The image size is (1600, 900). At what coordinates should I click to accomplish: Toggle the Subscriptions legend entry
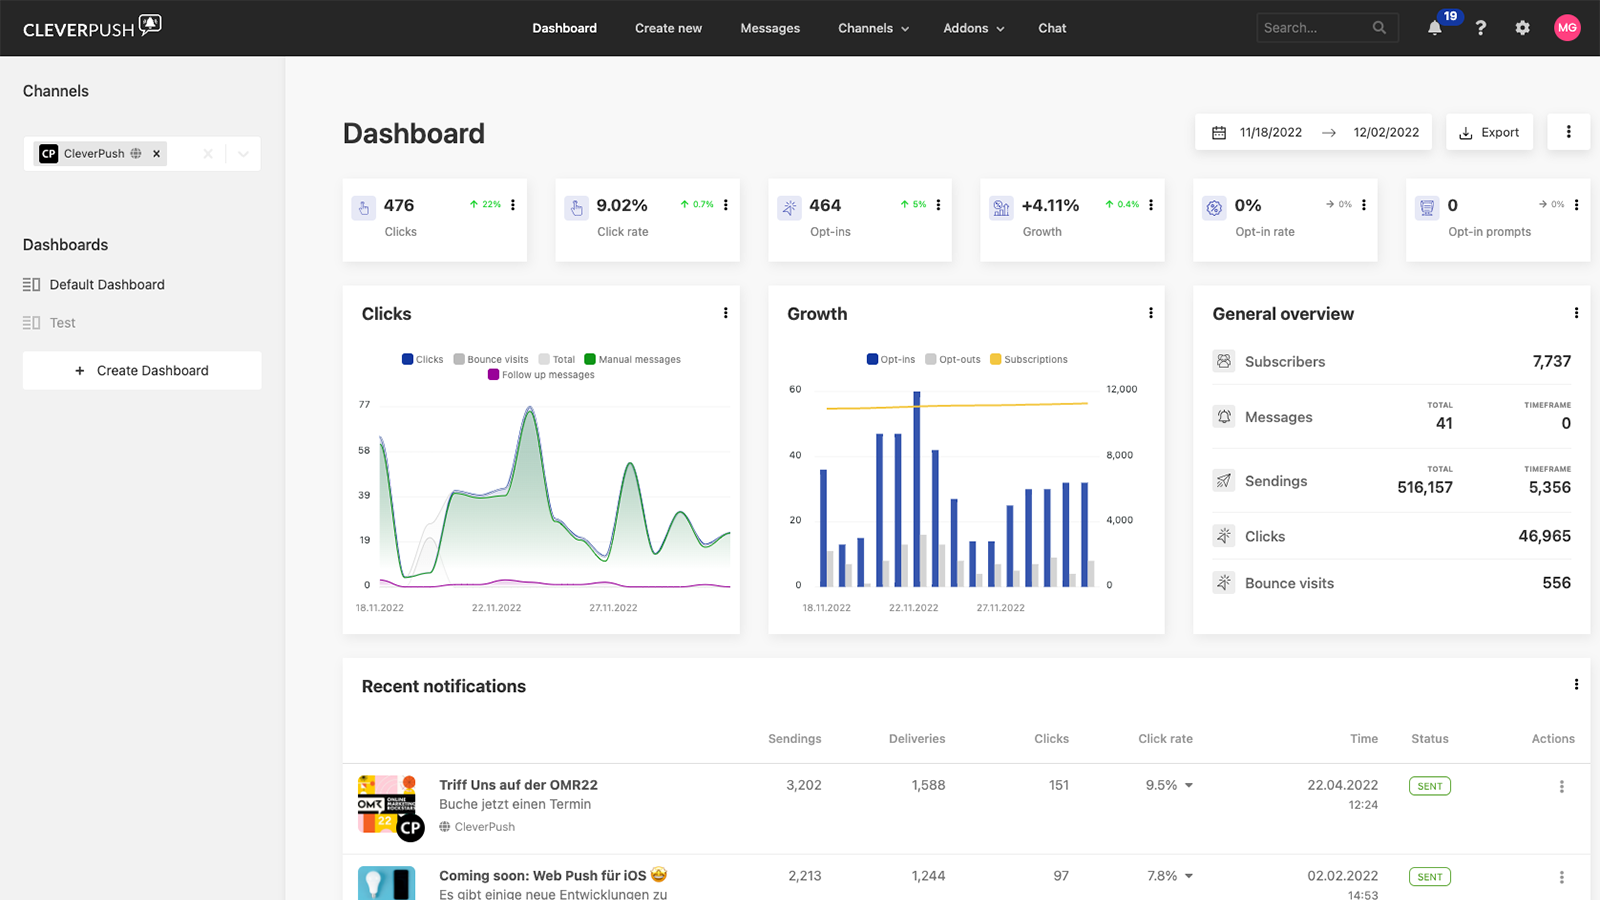point(1029,359)
